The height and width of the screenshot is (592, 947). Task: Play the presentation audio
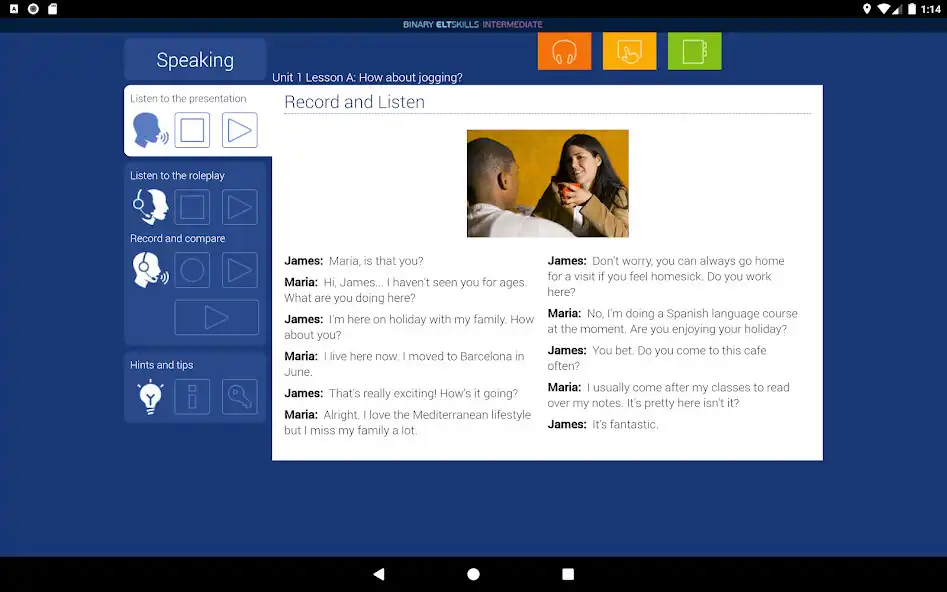(x=239, y=130)
